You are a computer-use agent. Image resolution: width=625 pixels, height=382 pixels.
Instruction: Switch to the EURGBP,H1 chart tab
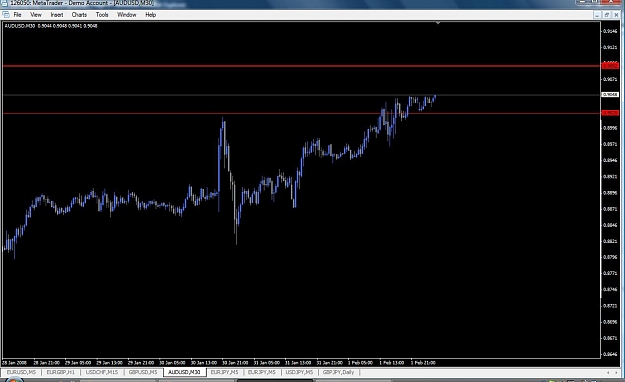click(61, 372)
